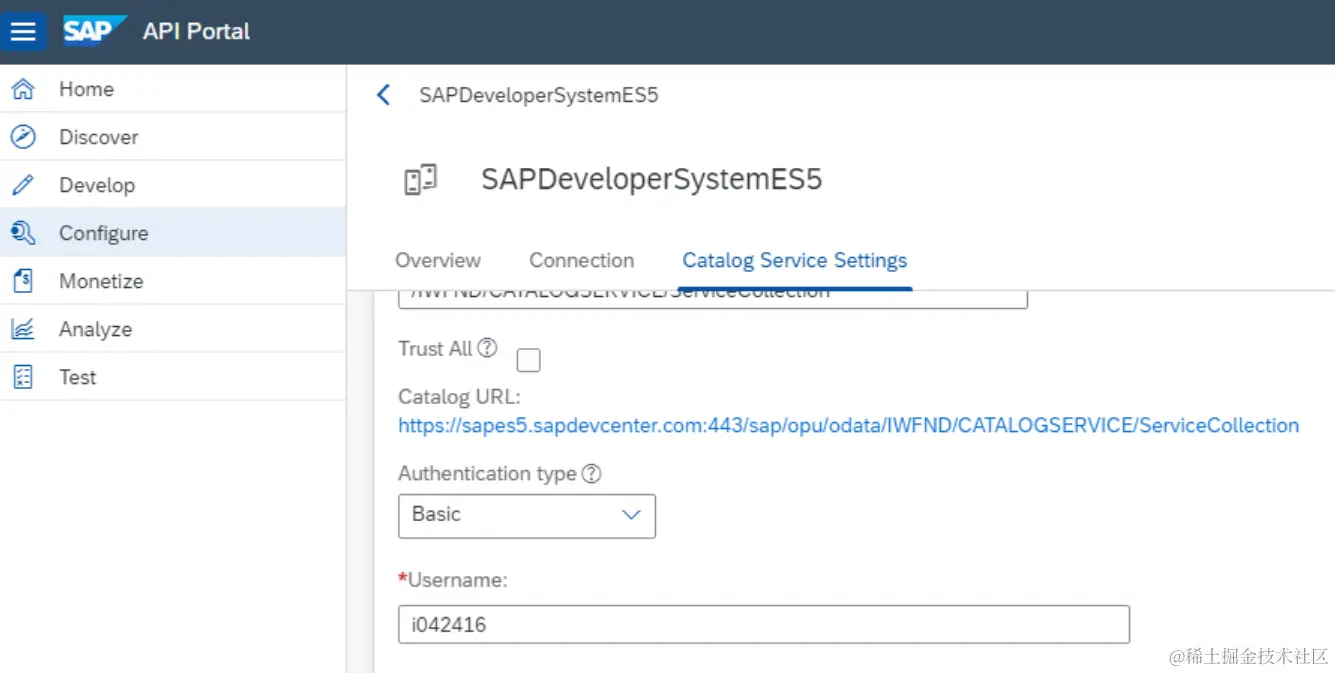Click the Test checklist icon
Image resolution: width=1335 pixels, height=673 pixels.
(23, 377)
